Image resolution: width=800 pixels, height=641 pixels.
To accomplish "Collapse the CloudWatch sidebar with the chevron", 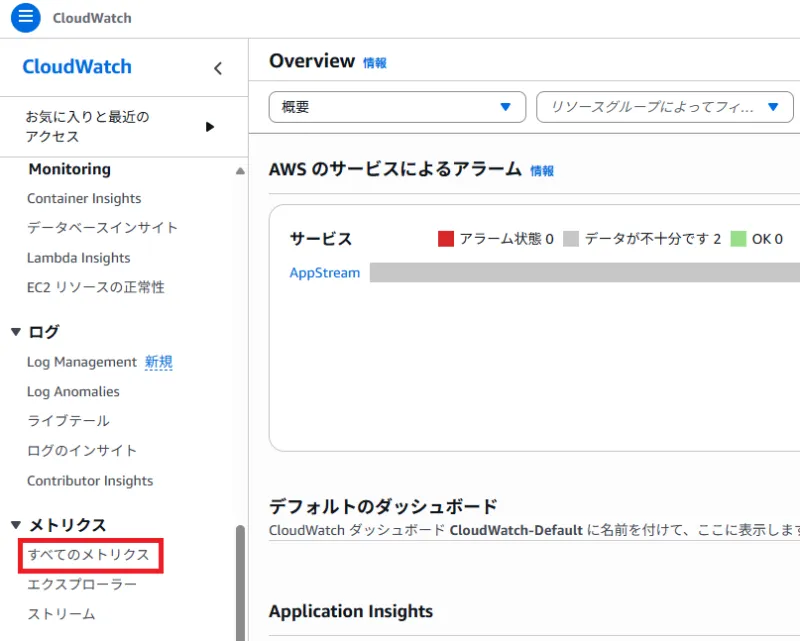I will (218, 68).
